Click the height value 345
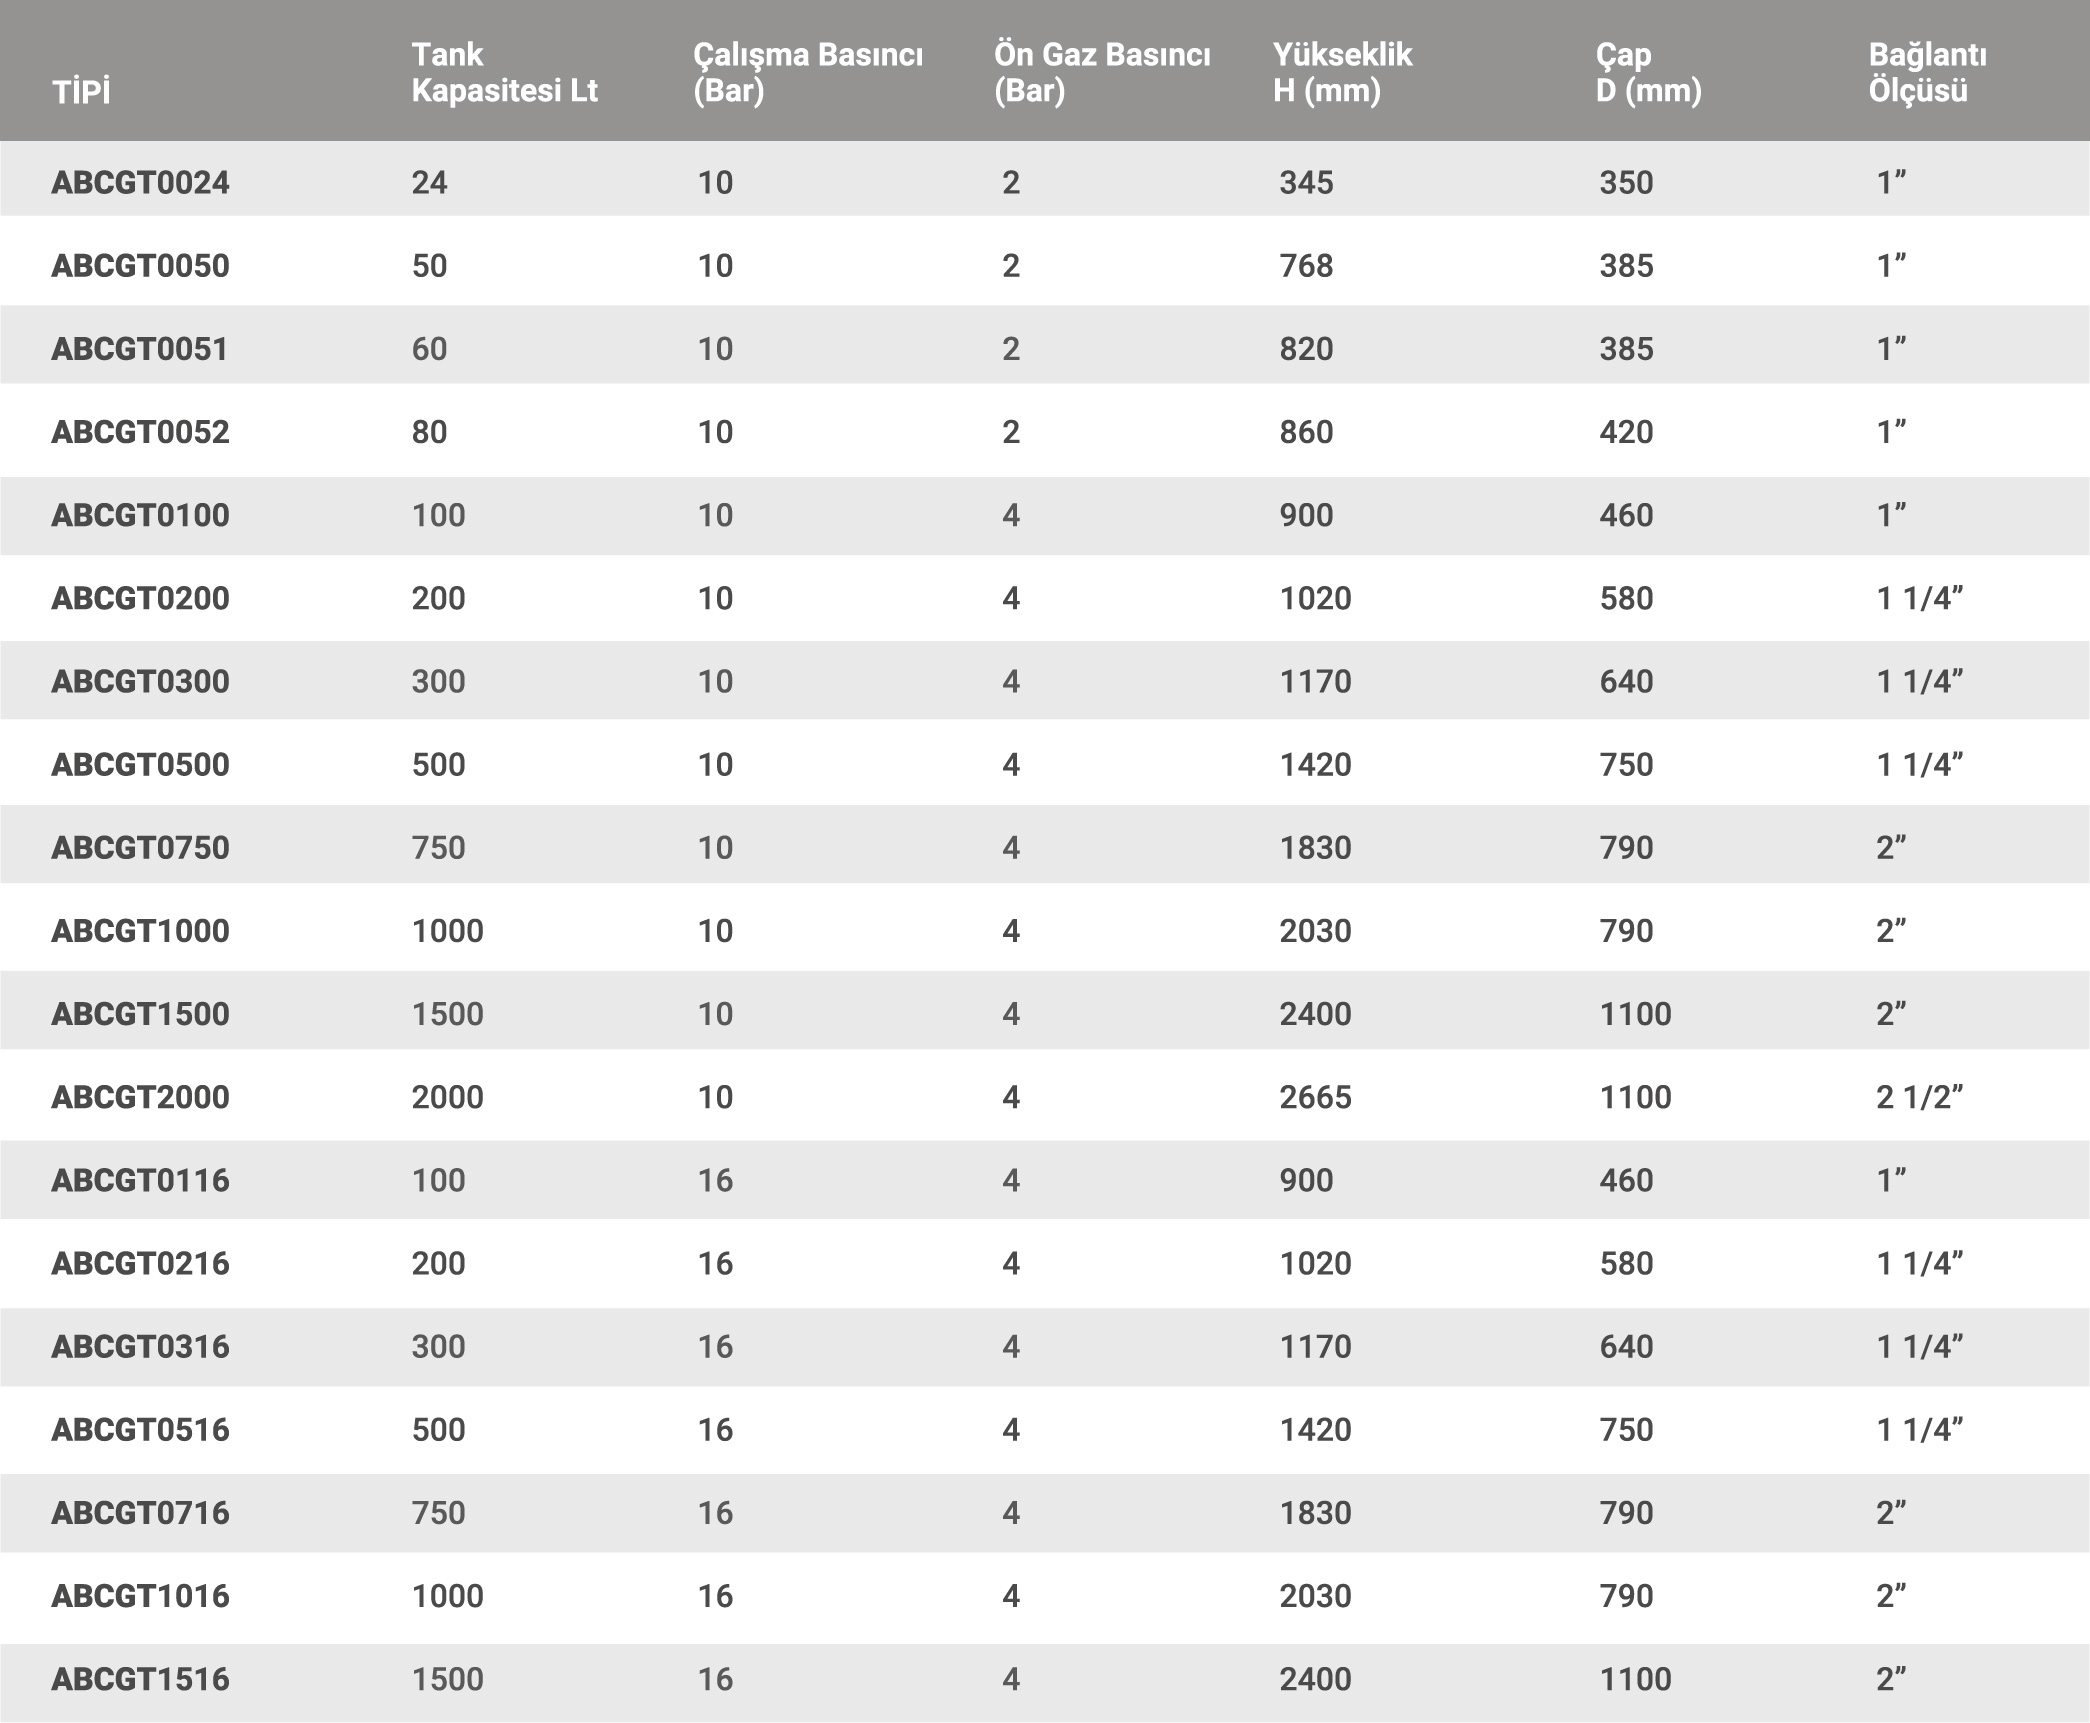Image resolution: width=2090 pixels, height=1723 pixels. click(x=1306, y=182)
